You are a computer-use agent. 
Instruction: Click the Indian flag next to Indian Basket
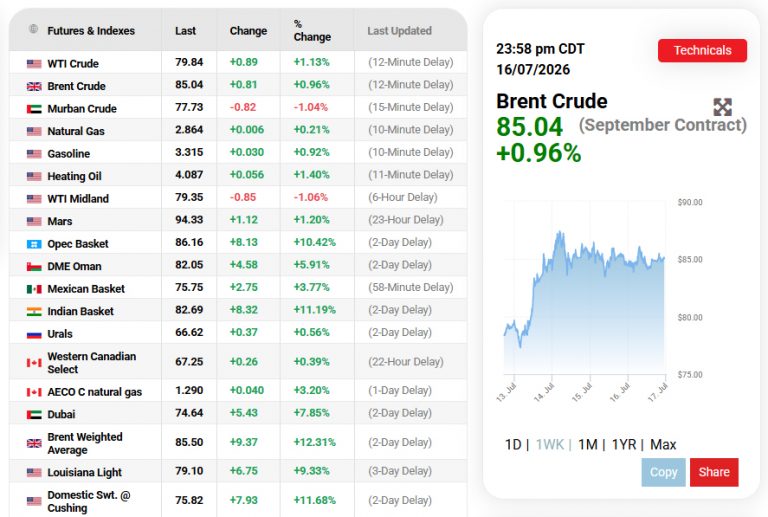click(34, 311)
